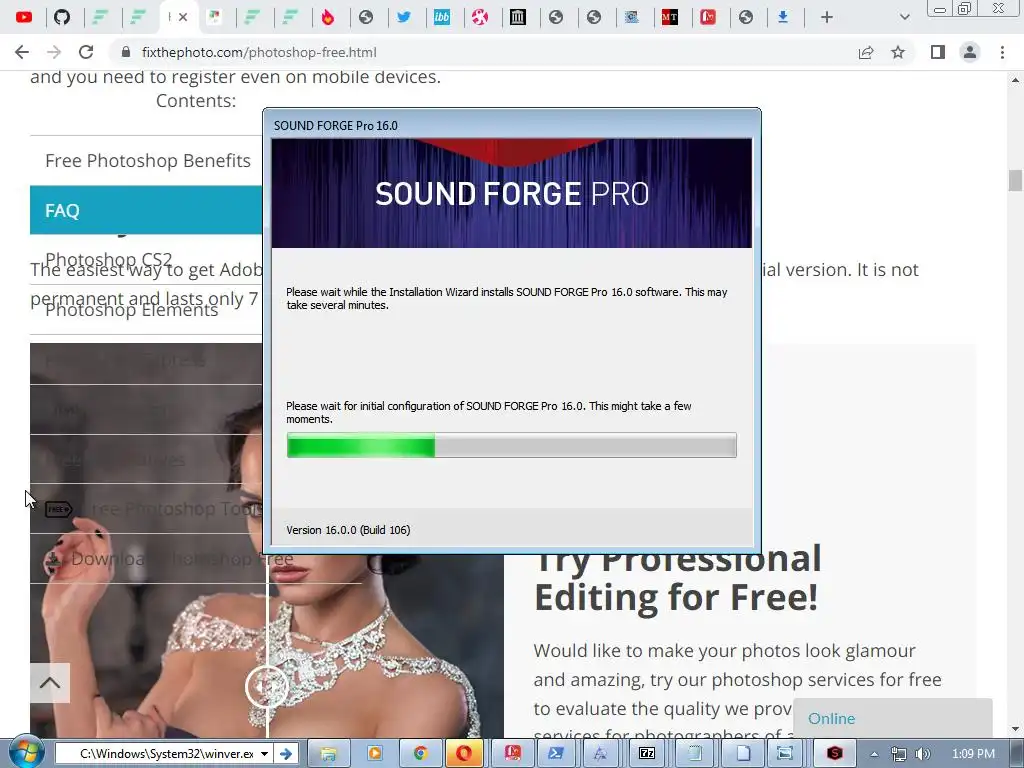Open the volume tray icon
The image size is (1024, 768).
923,754
